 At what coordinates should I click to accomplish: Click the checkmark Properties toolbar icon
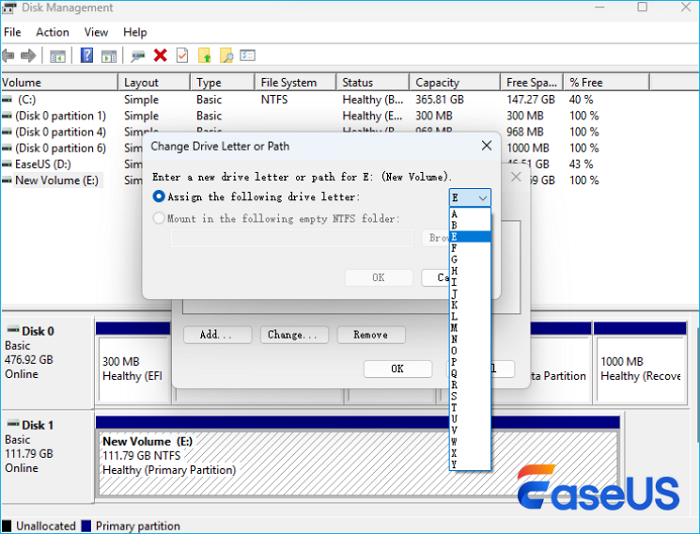pos(182,55)
